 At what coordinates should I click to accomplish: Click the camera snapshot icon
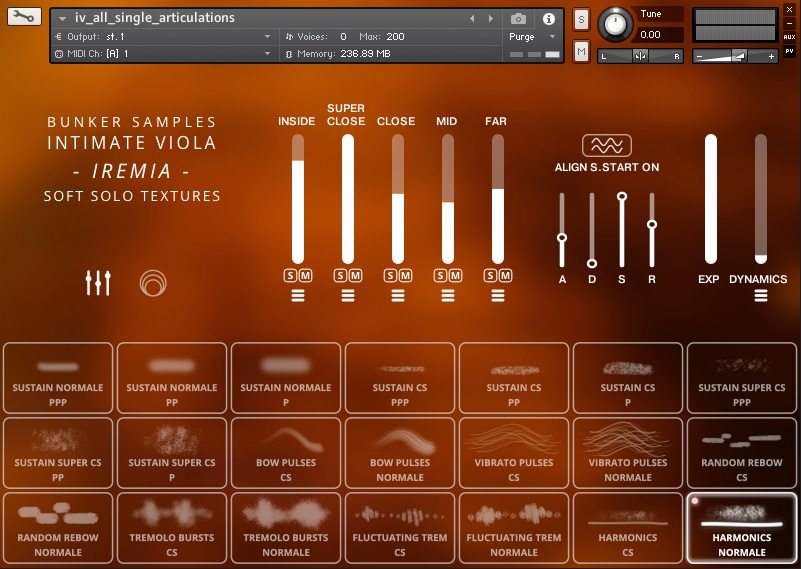pyautogui.click(x=518, y=19)
